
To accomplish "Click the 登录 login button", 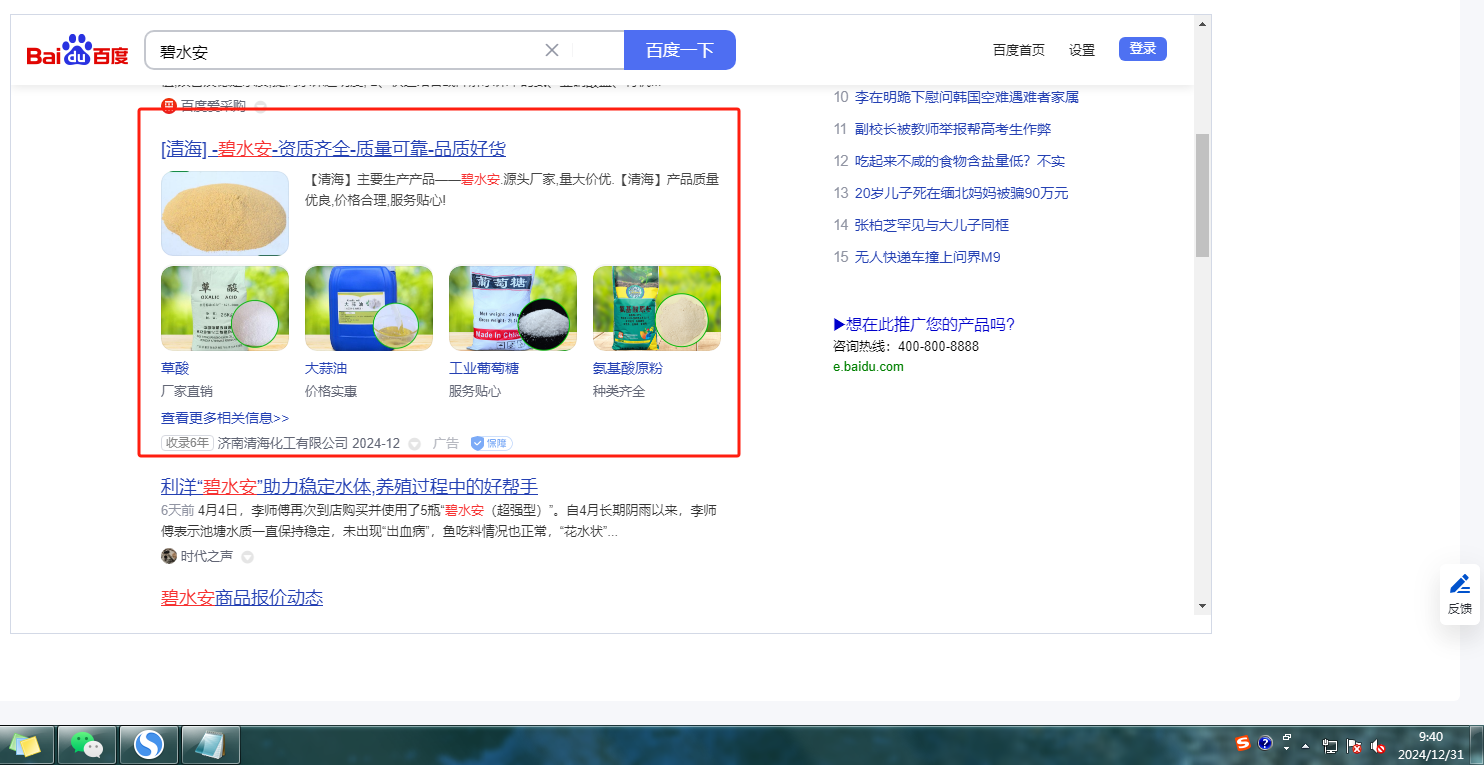I will [1143, 49].
